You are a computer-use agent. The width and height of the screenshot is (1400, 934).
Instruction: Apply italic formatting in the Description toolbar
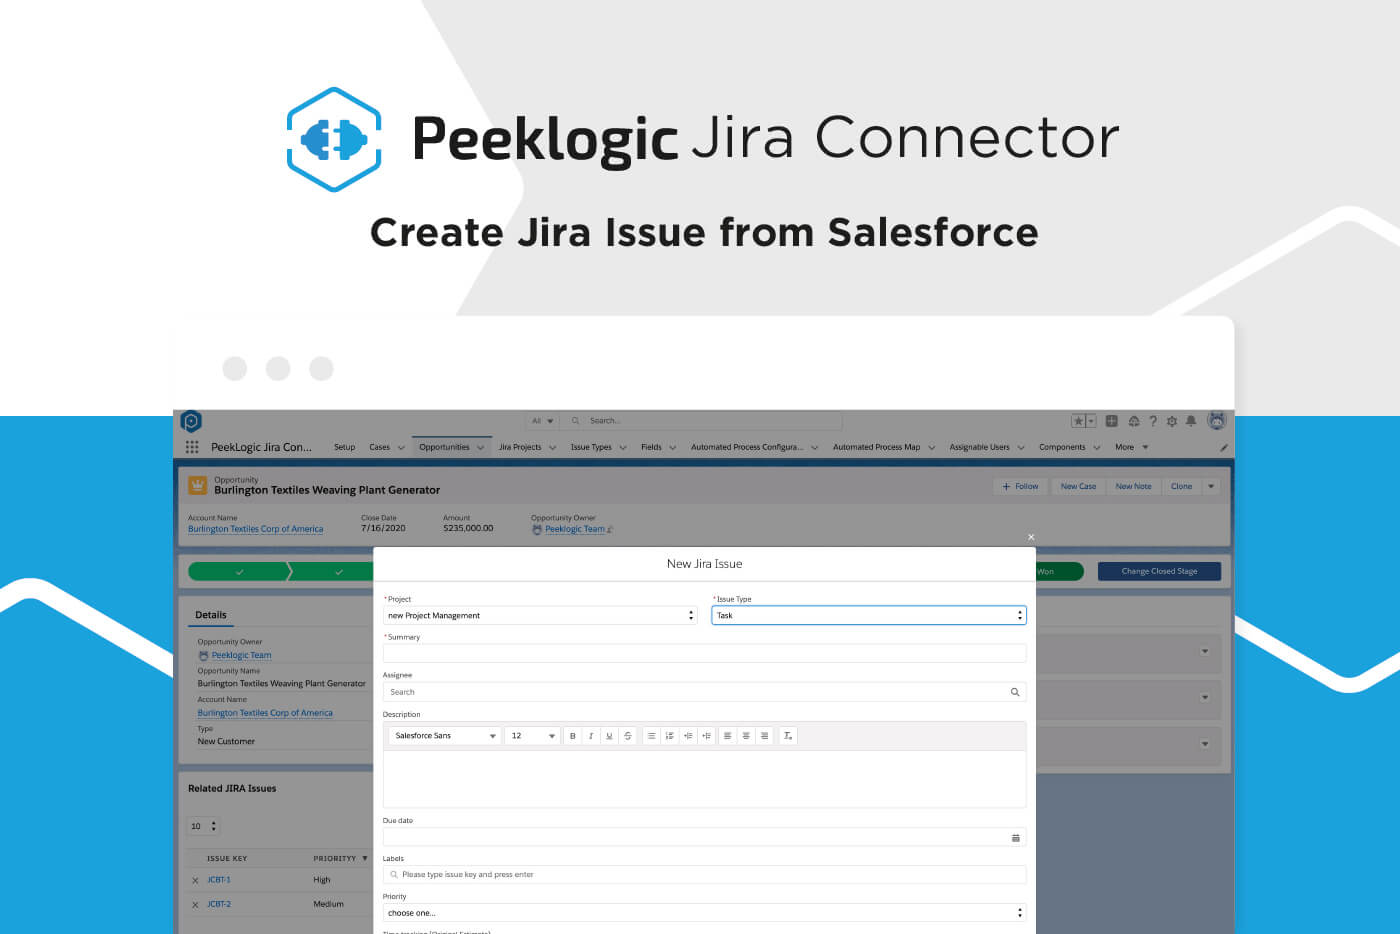591,735
